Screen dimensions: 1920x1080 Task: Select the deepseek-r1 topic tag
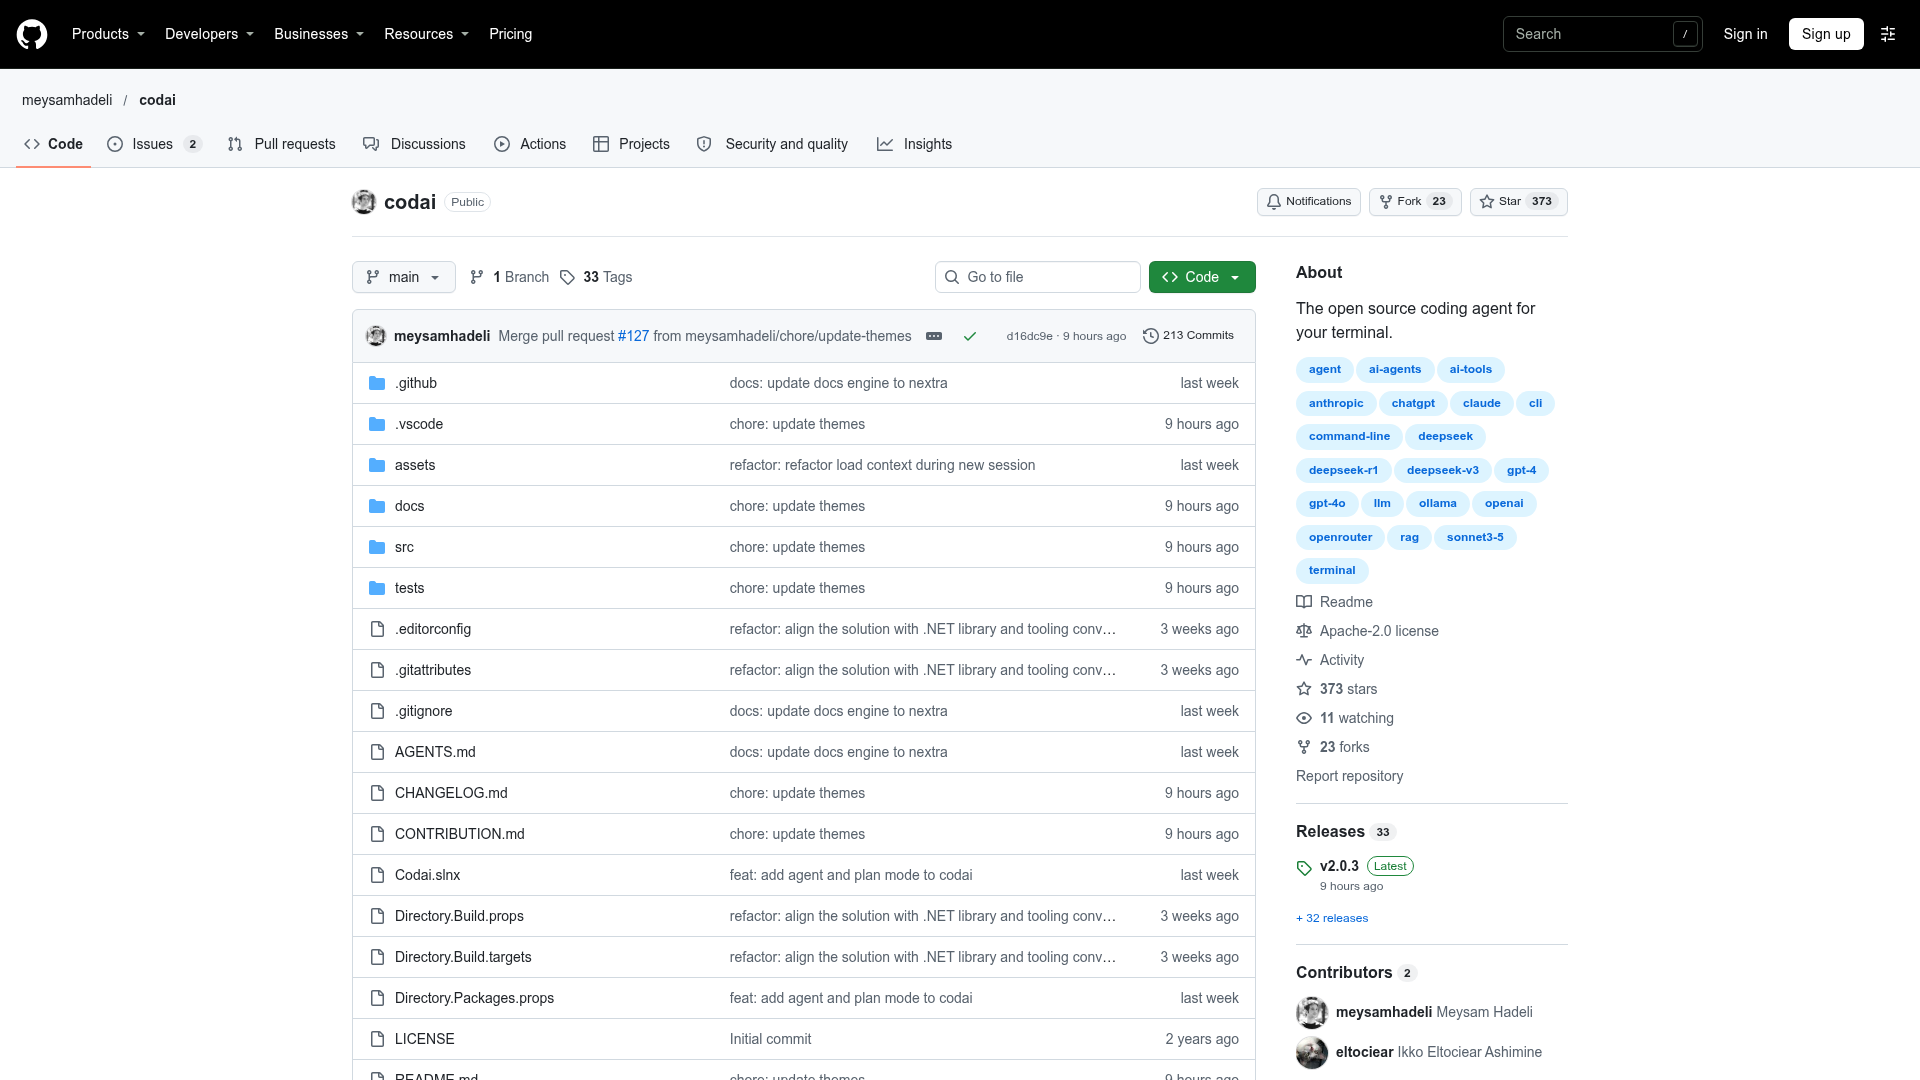(1343, 470)
